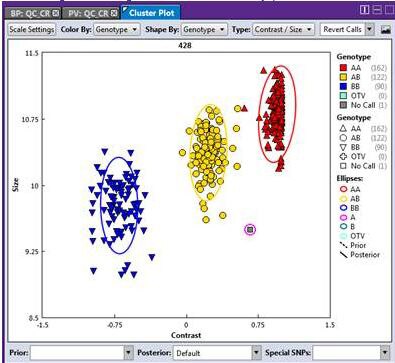This screenshot has width=395, height=363.
Task: Click the yellow AB color legend swatch
Action: 343,77
